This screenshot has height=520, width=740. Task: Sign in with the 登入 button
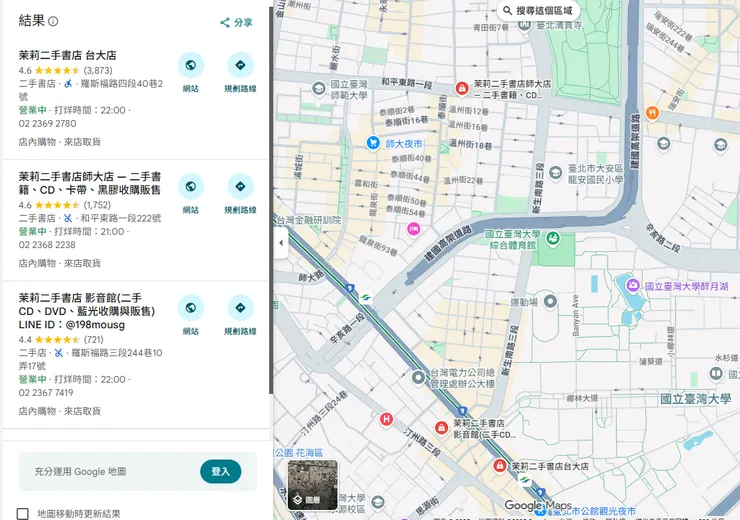(220, 471)
